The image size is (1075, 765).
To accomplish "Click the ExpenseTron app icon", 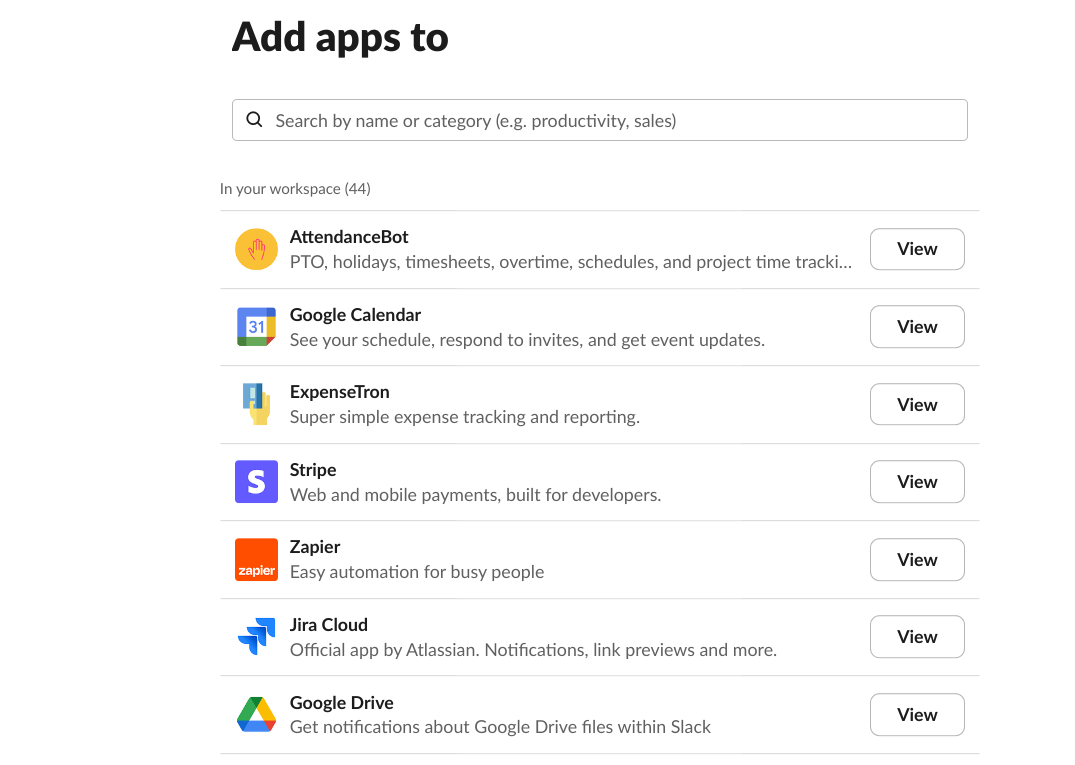I will point(256,404).
